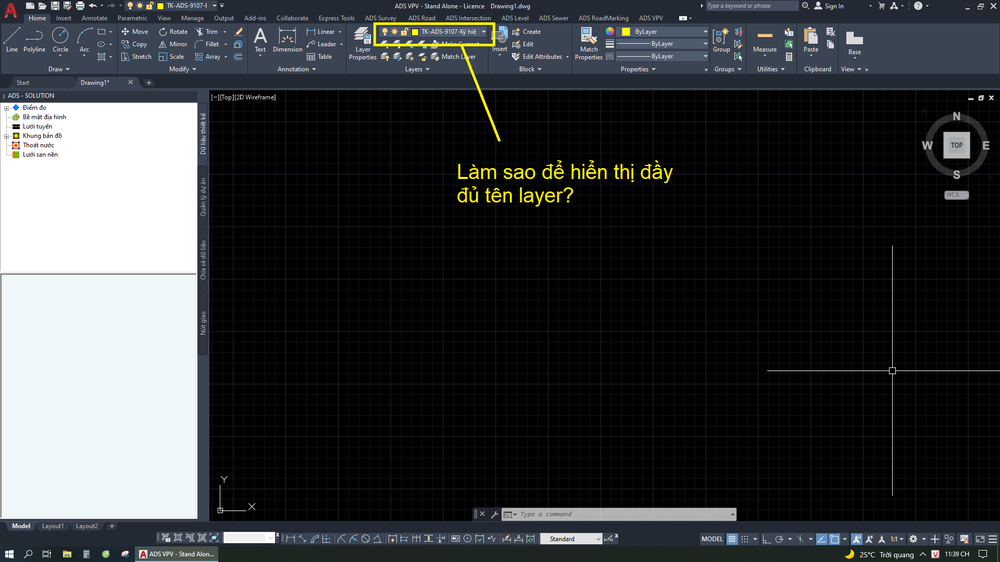Expand the Điểm đo tree node
The width and height of the screenshot is (1000, 562).
(7, 108)
